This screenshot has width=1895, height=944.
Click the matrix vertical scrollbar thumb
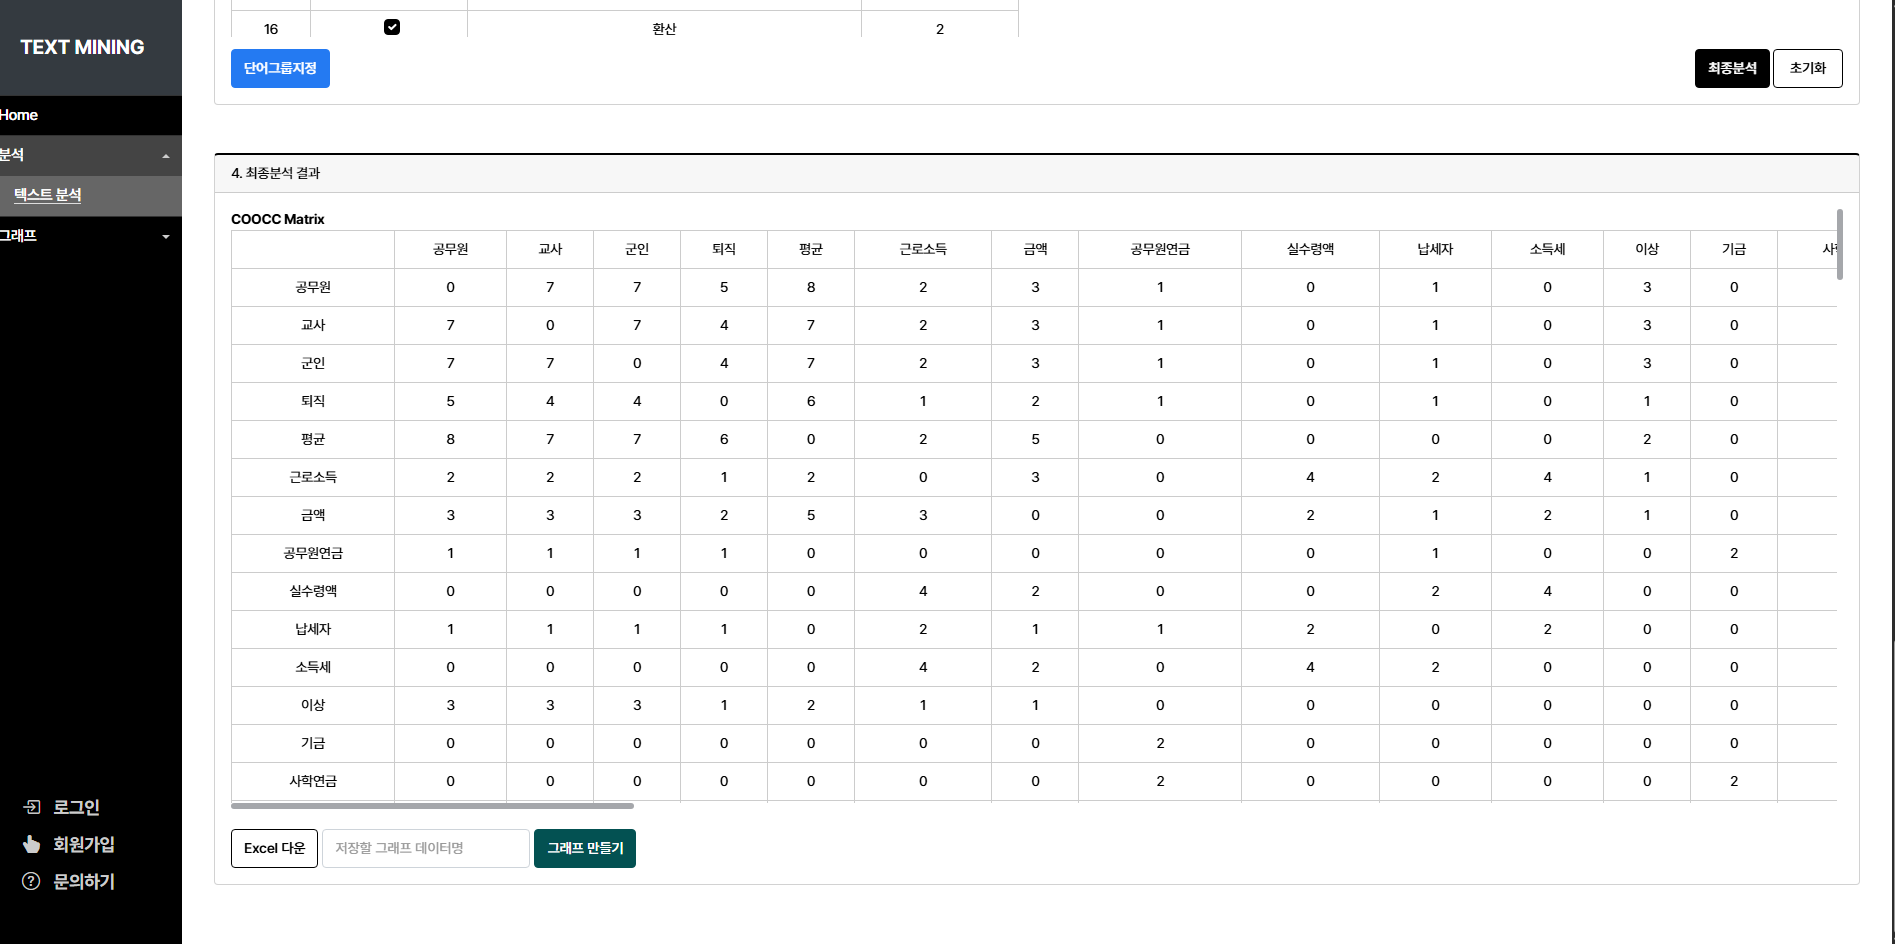click(1839, 245)
